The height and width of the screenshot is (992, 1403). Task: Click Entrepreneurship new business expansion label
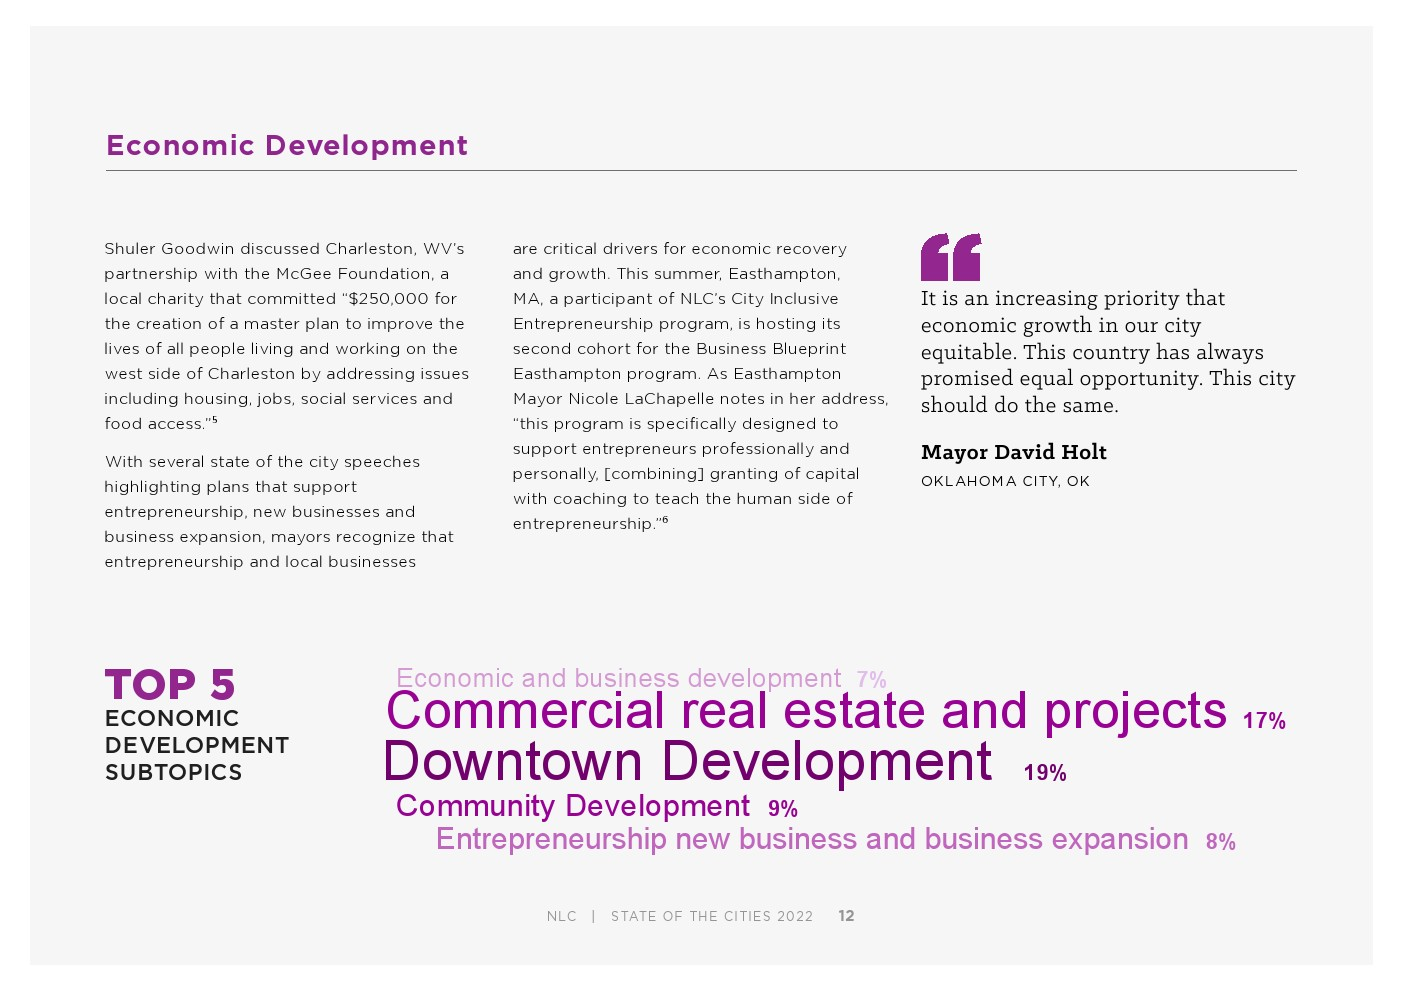pyautogui.click(x=812, y=839)
